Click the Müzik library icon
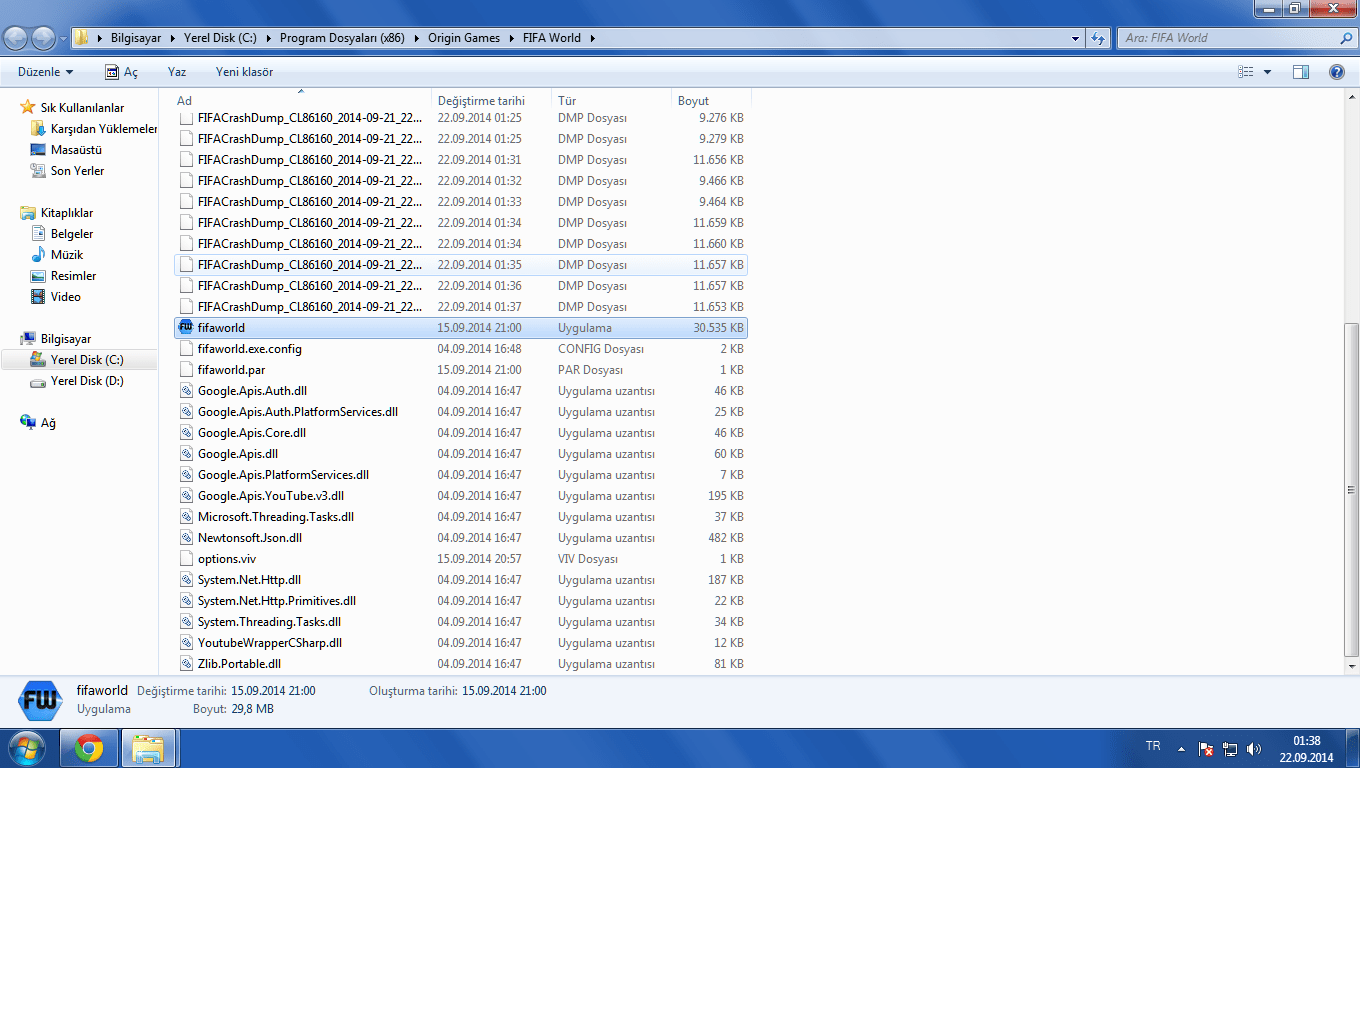Screen dimensions: 1360x1020 coord(38,254)
